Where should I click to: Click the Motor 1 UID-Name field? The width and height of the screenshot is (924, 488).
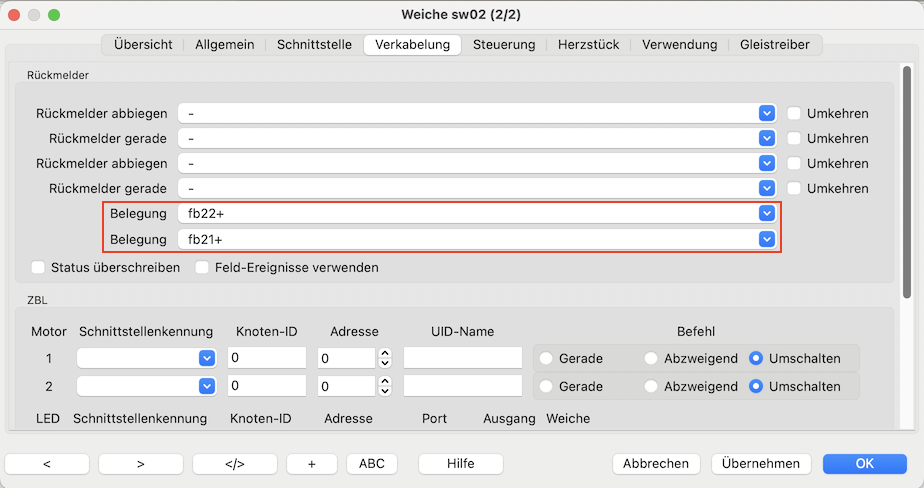(462, 358)
